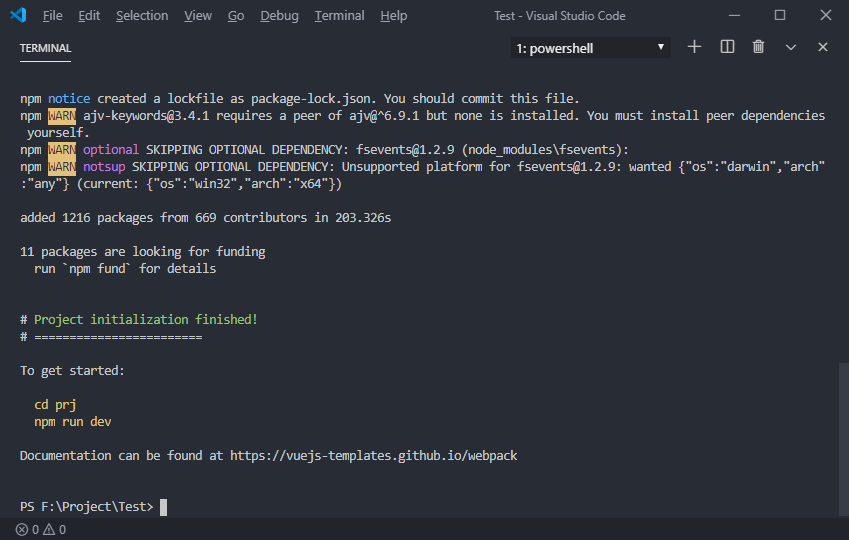This screenshot has height=540, width=849.
Task: Click the 'npm run dev' command text
Action: point(73,422)
